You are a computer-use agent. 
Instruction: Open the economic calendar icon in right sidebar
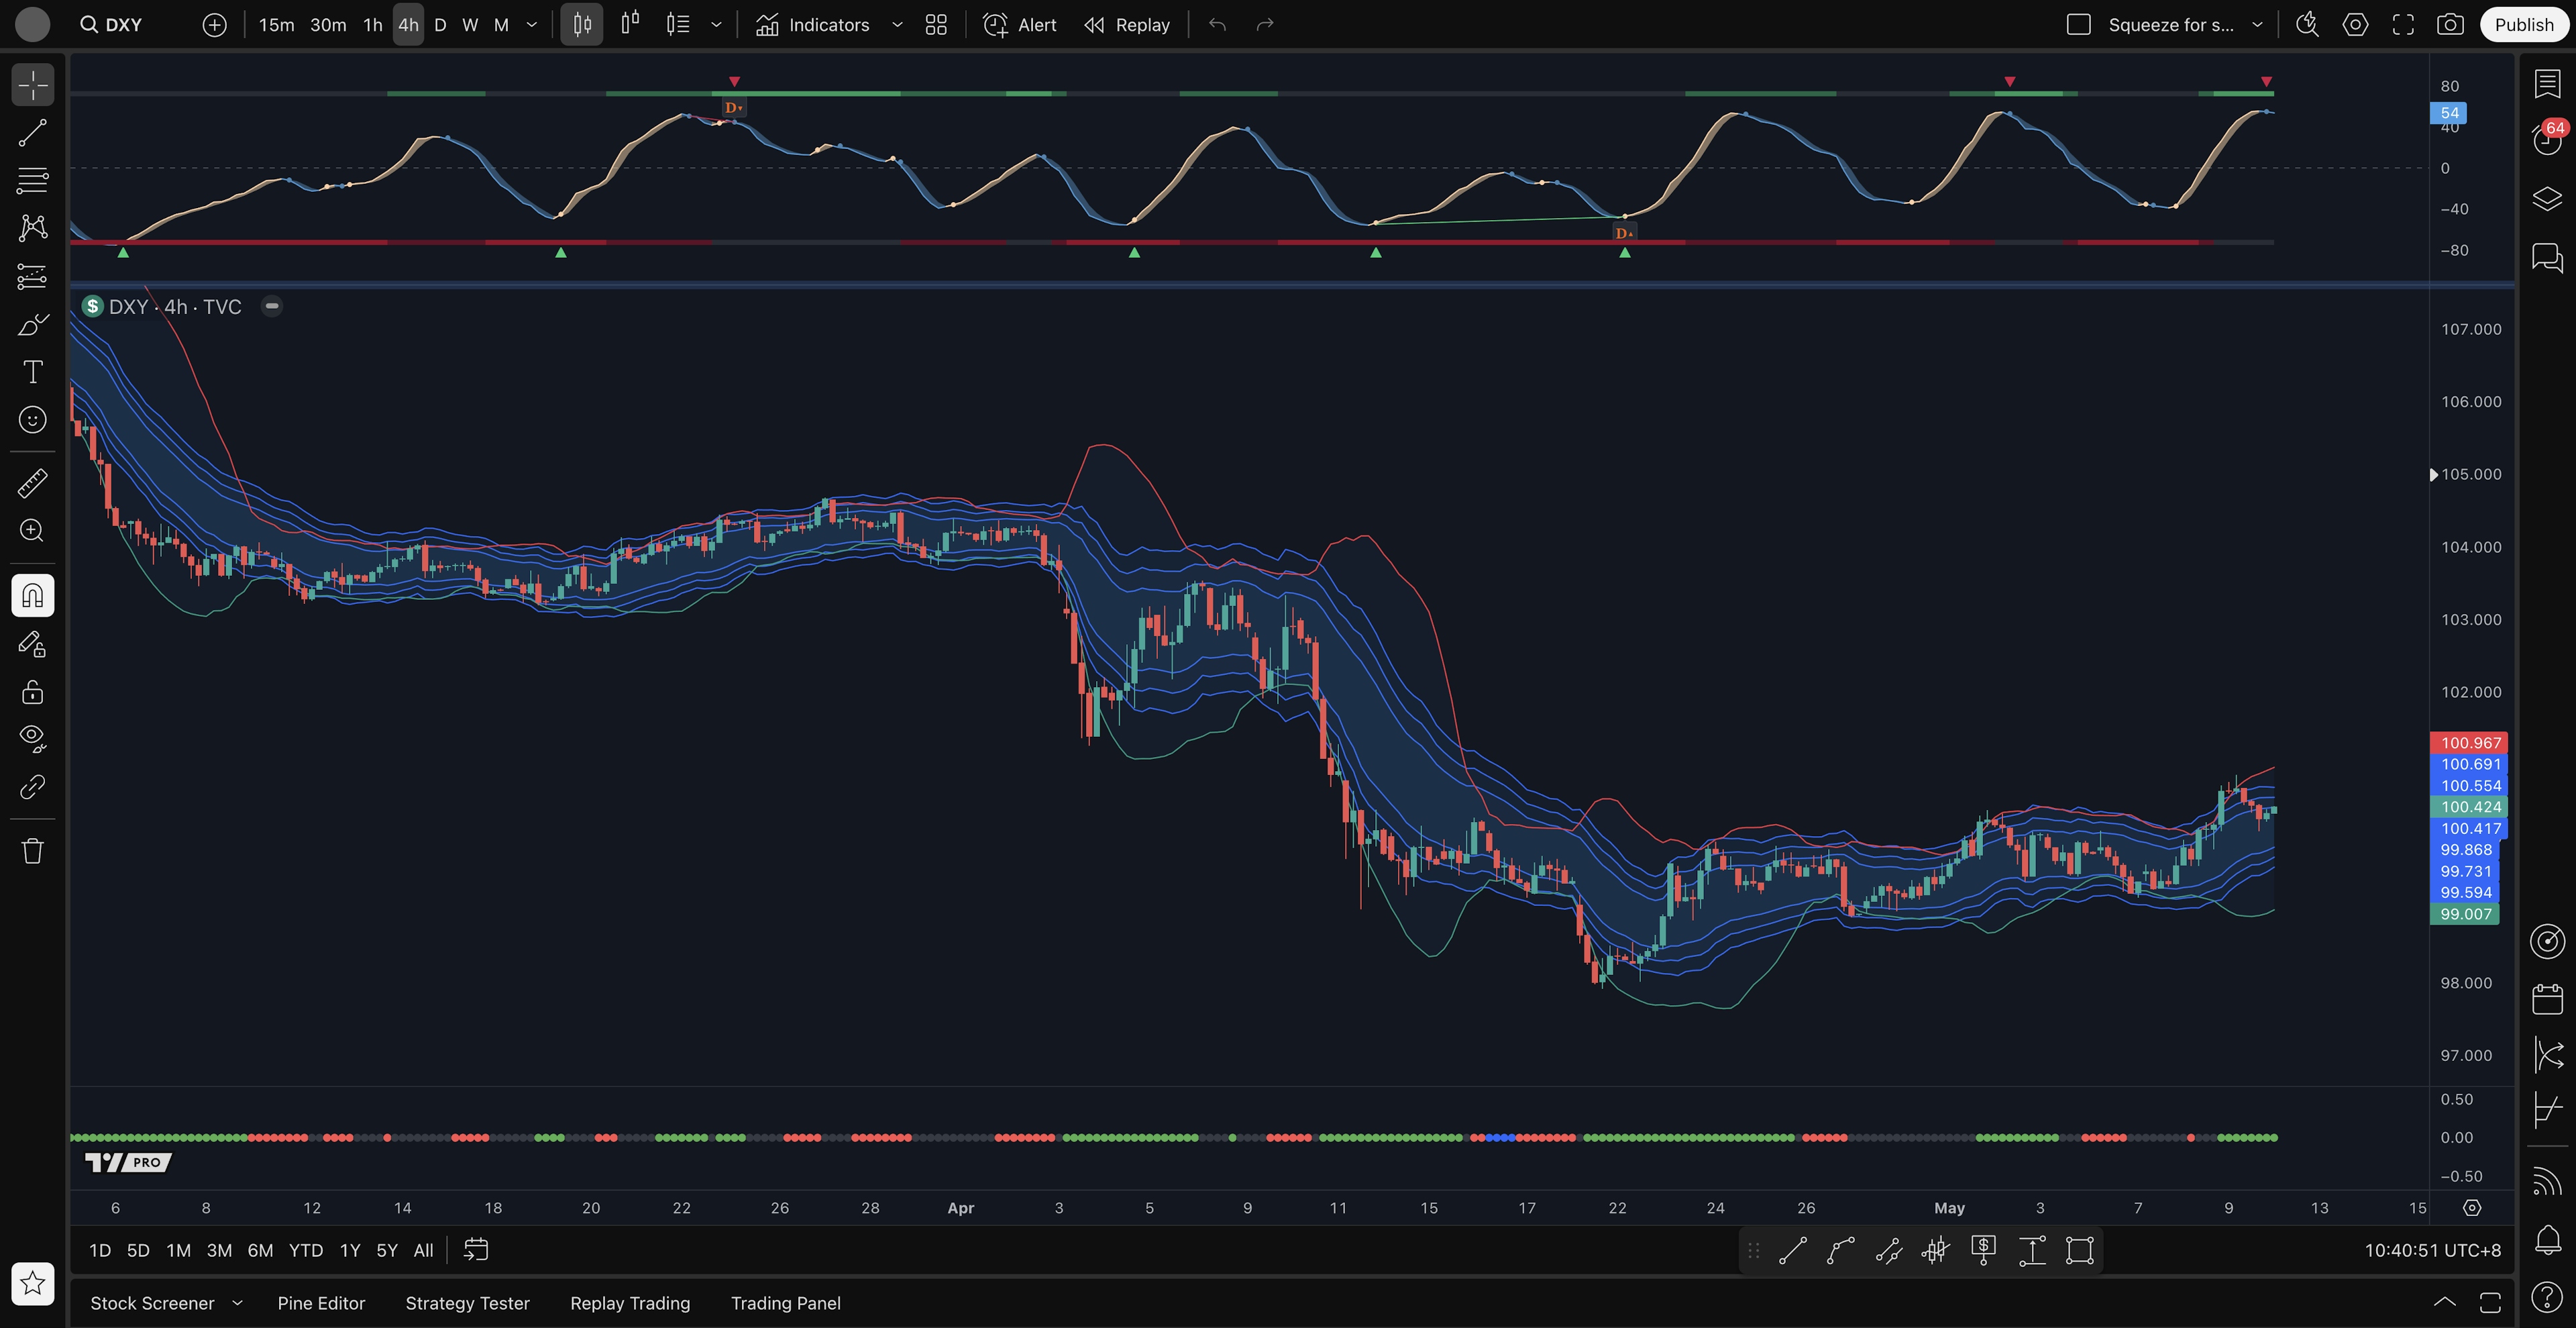click(2547, 999)
